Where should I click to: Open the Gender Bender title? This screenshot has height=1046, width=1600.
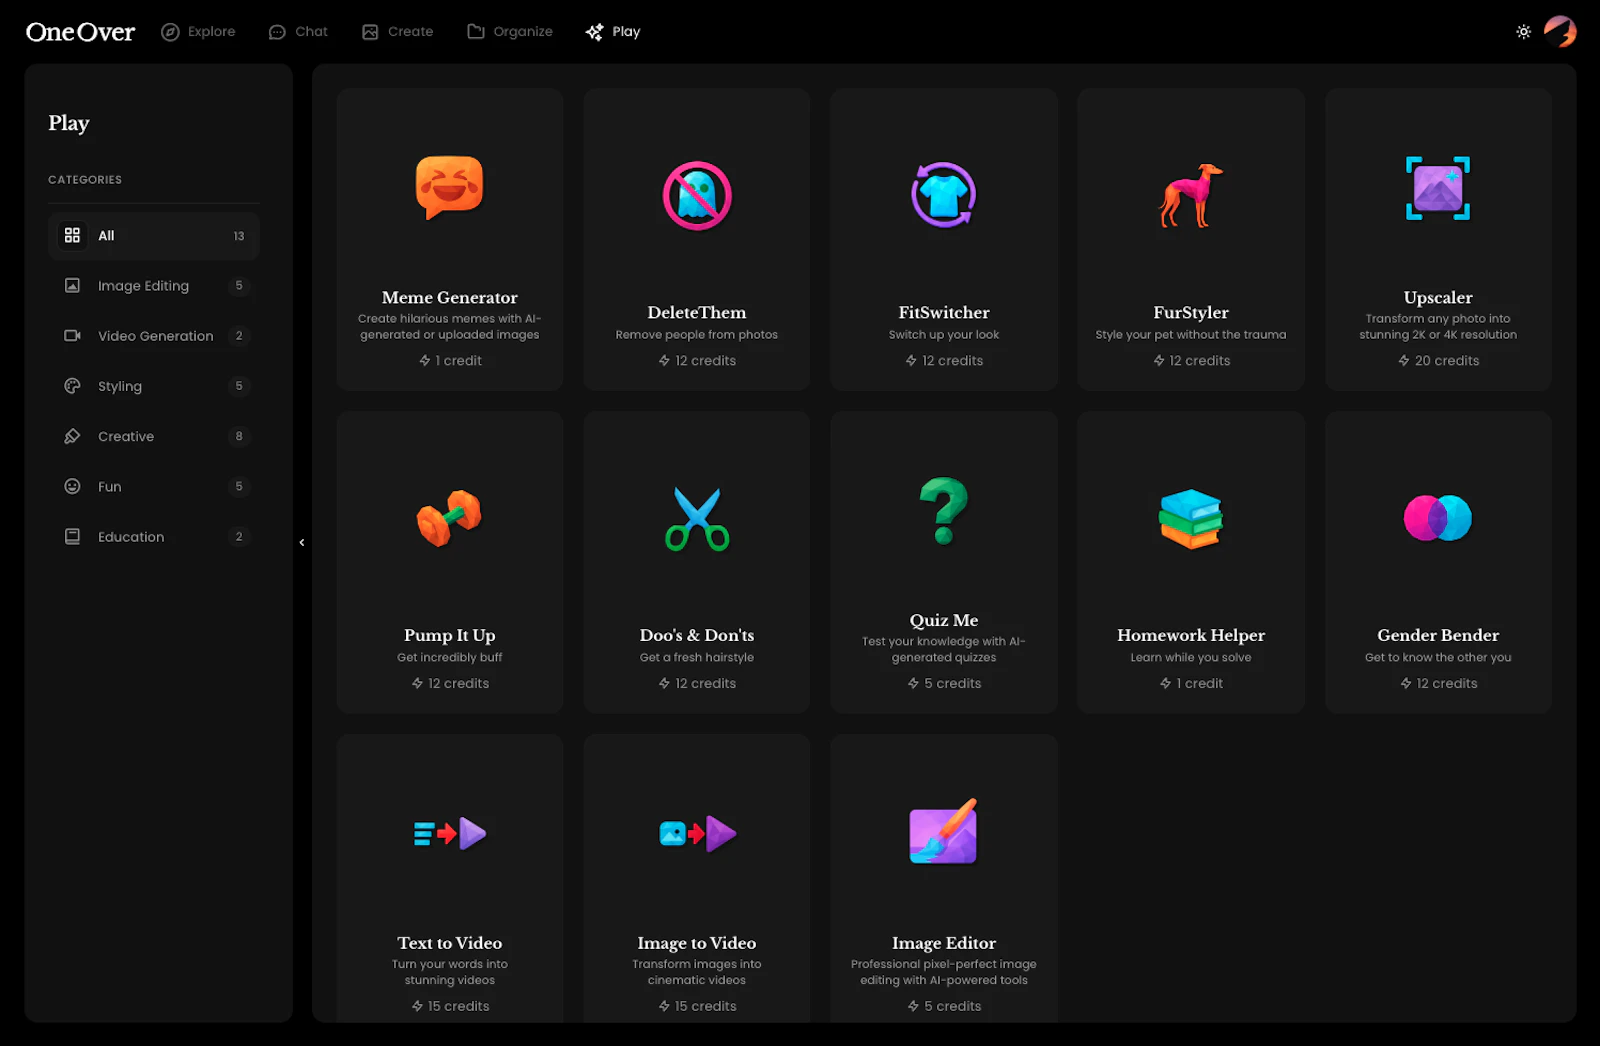1438,635
